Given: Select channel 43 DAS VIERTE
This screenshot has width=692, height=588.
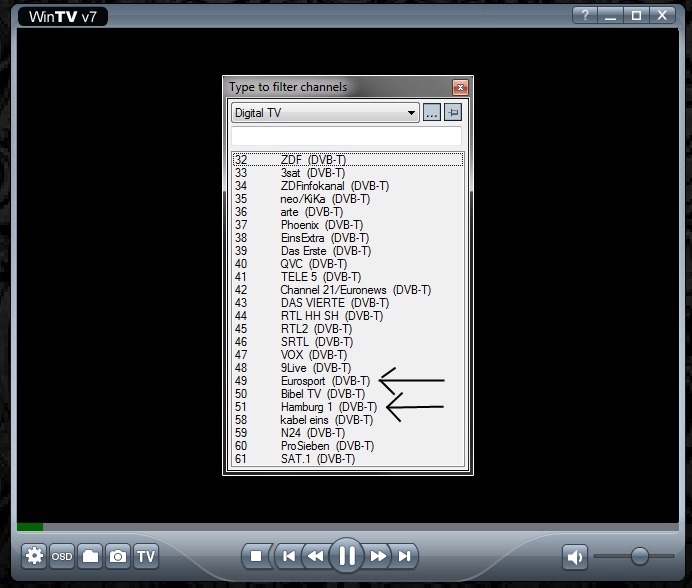Looking at the screenshot, I should [x=348, y=303].
